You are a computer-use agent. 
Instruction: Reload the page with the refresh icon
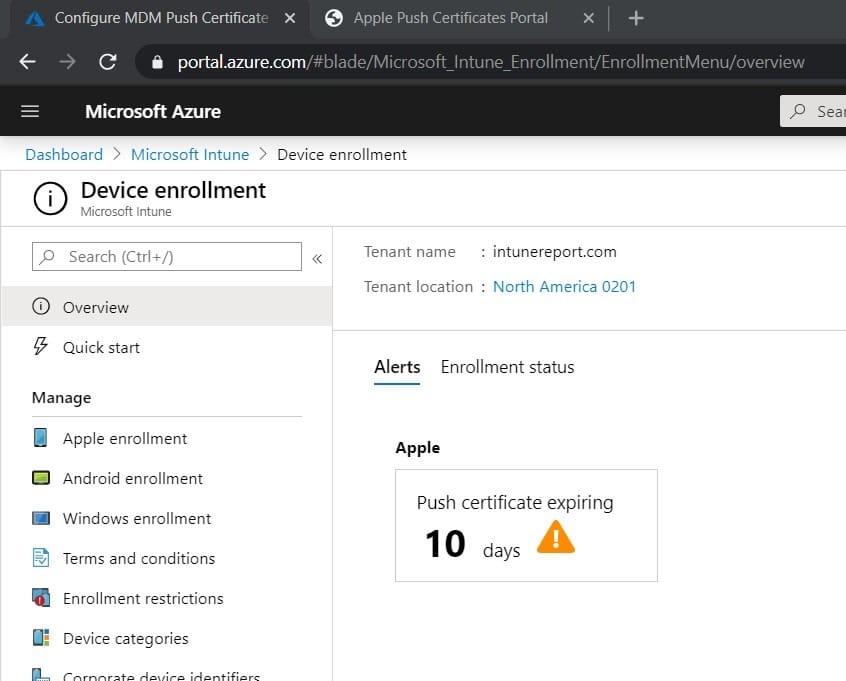108,62
